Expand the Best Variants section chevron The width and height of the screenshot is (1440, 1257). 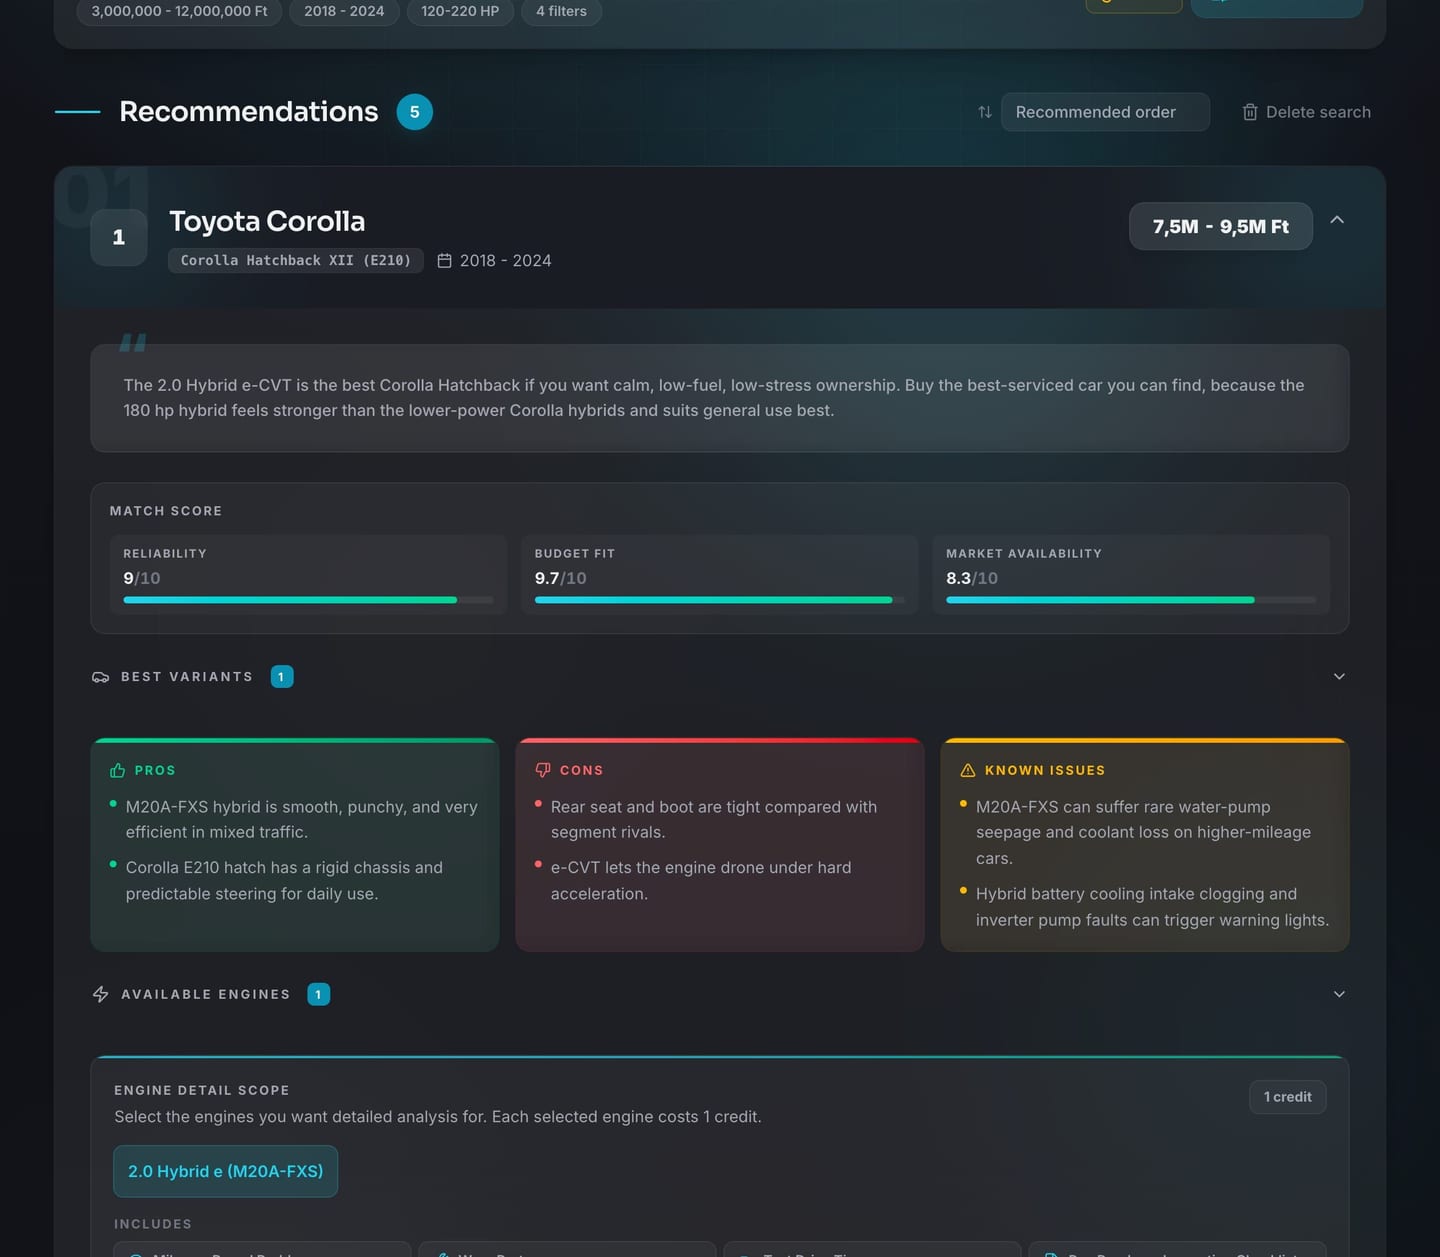point(1339,677)
